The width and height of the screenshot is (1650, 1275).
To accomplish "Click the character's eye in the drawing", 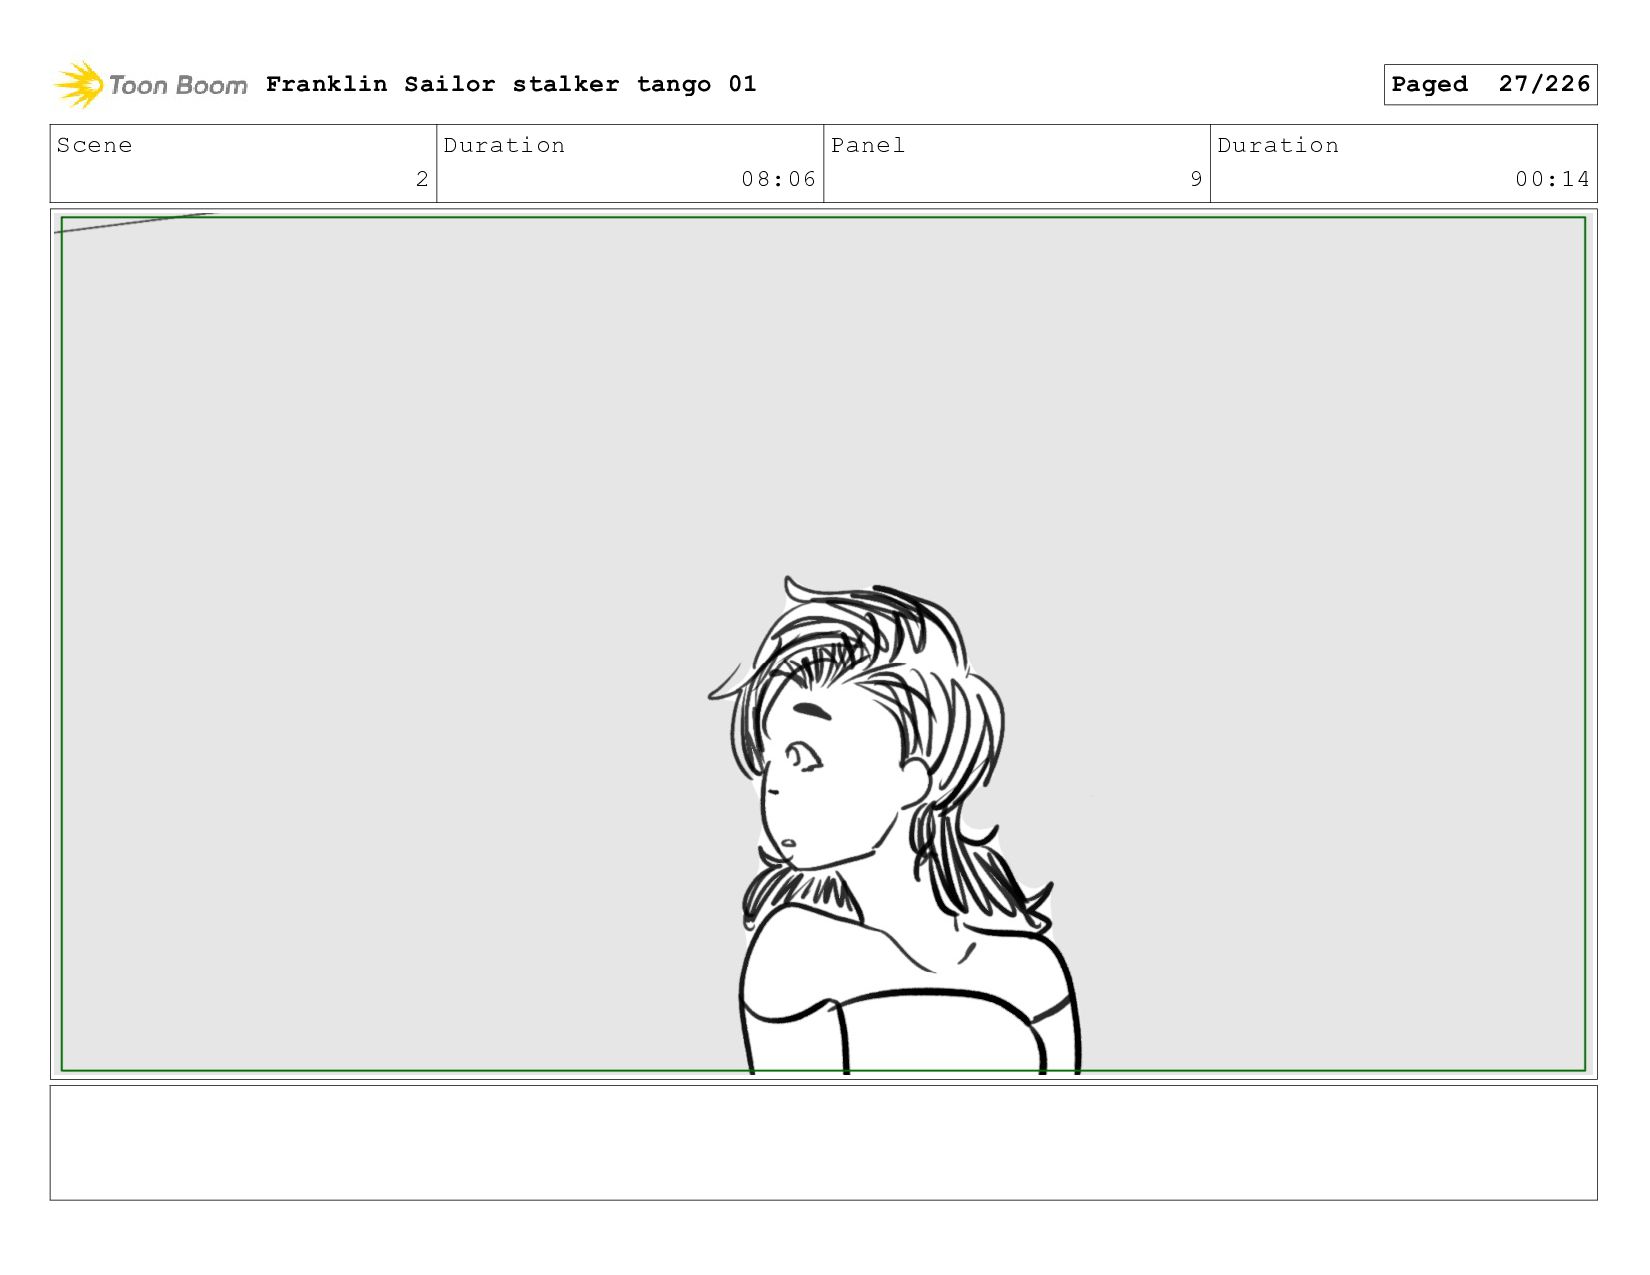I will click(x=802, y=757).
